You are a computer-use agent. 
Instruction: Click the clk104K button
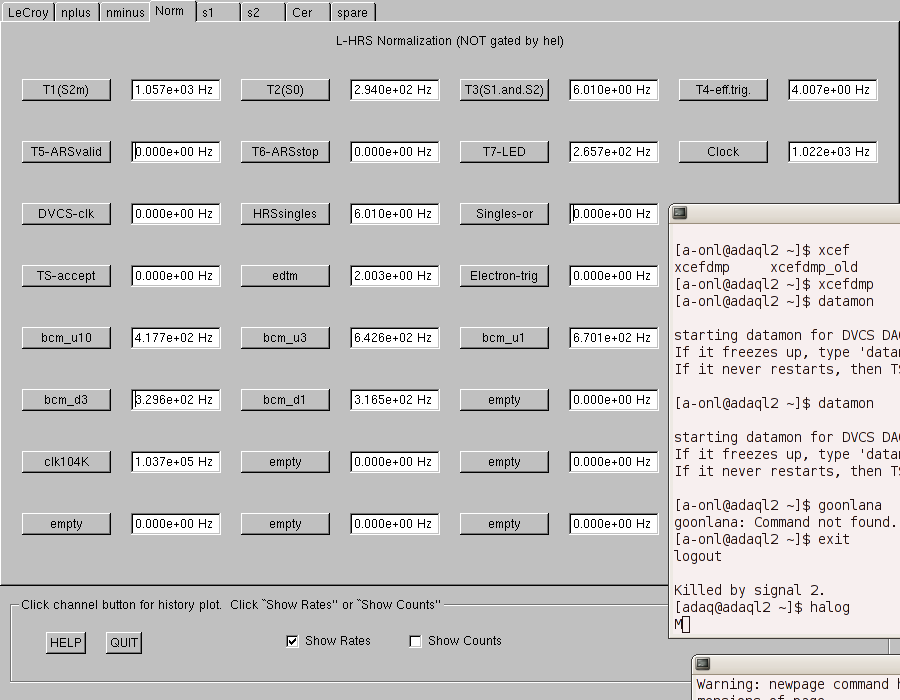click(x=66, y=462)
